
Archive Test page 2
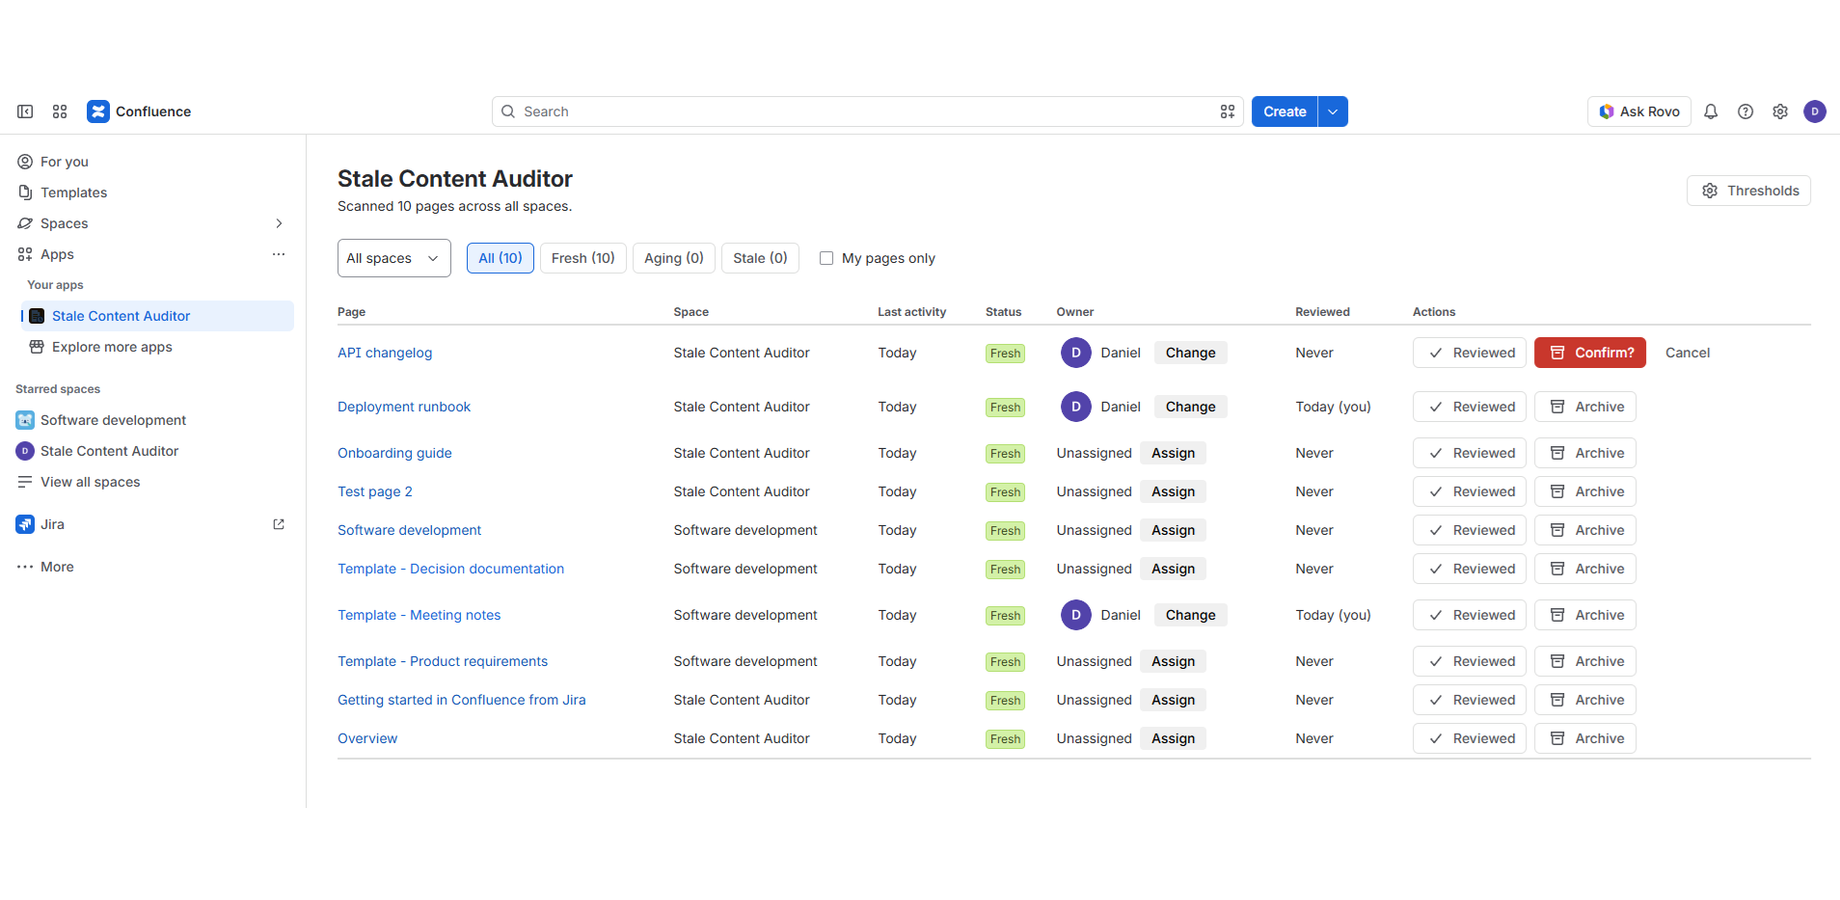coord(1586,492)
